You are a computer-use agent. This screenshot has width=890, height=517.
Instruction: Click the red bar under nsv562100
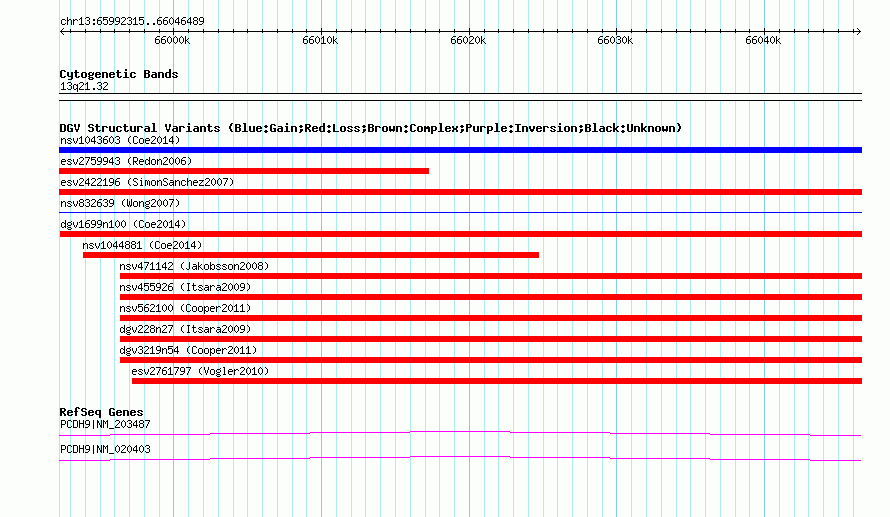pos(491,318)
